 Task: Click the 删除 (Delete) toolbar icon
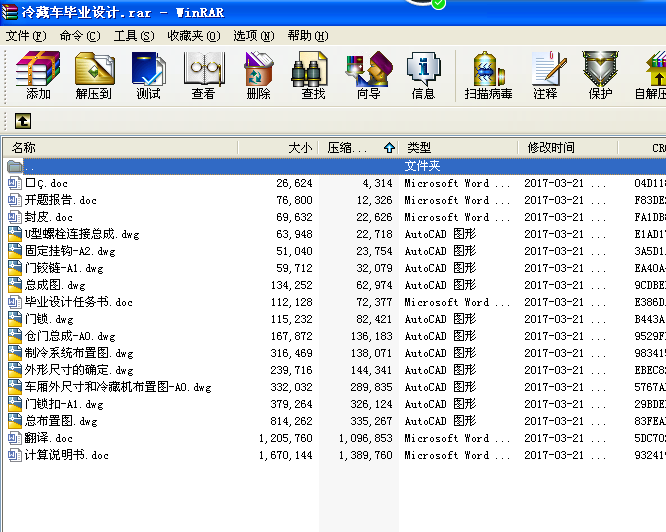[x=258, y=75]
